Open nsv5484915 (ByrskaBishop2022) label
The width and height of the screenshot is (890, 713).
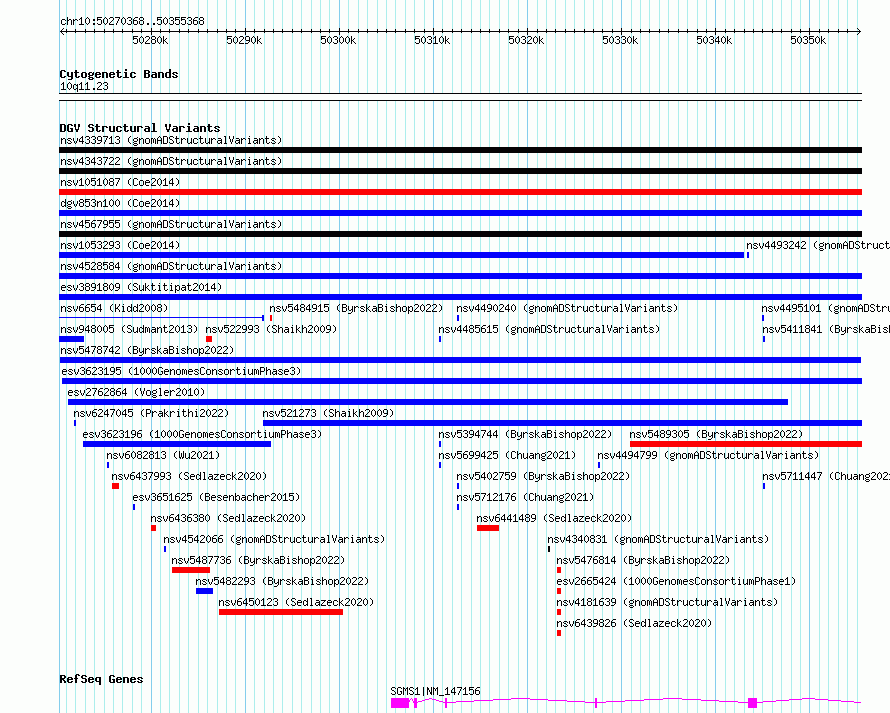[356, 308]
